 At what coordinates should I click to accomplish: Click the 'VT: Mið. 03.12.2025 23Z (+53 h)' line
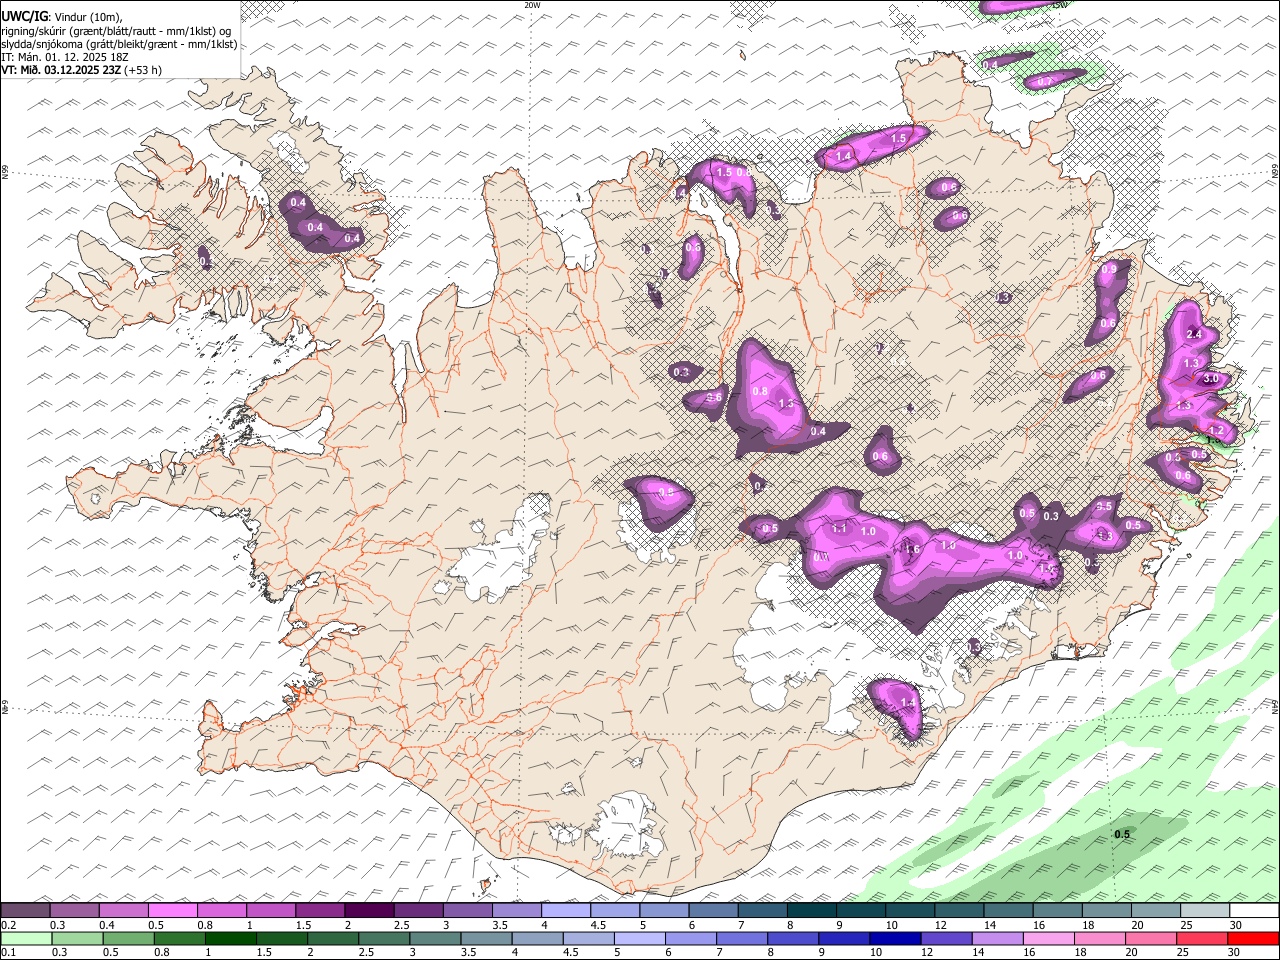(x=82, y=70)
